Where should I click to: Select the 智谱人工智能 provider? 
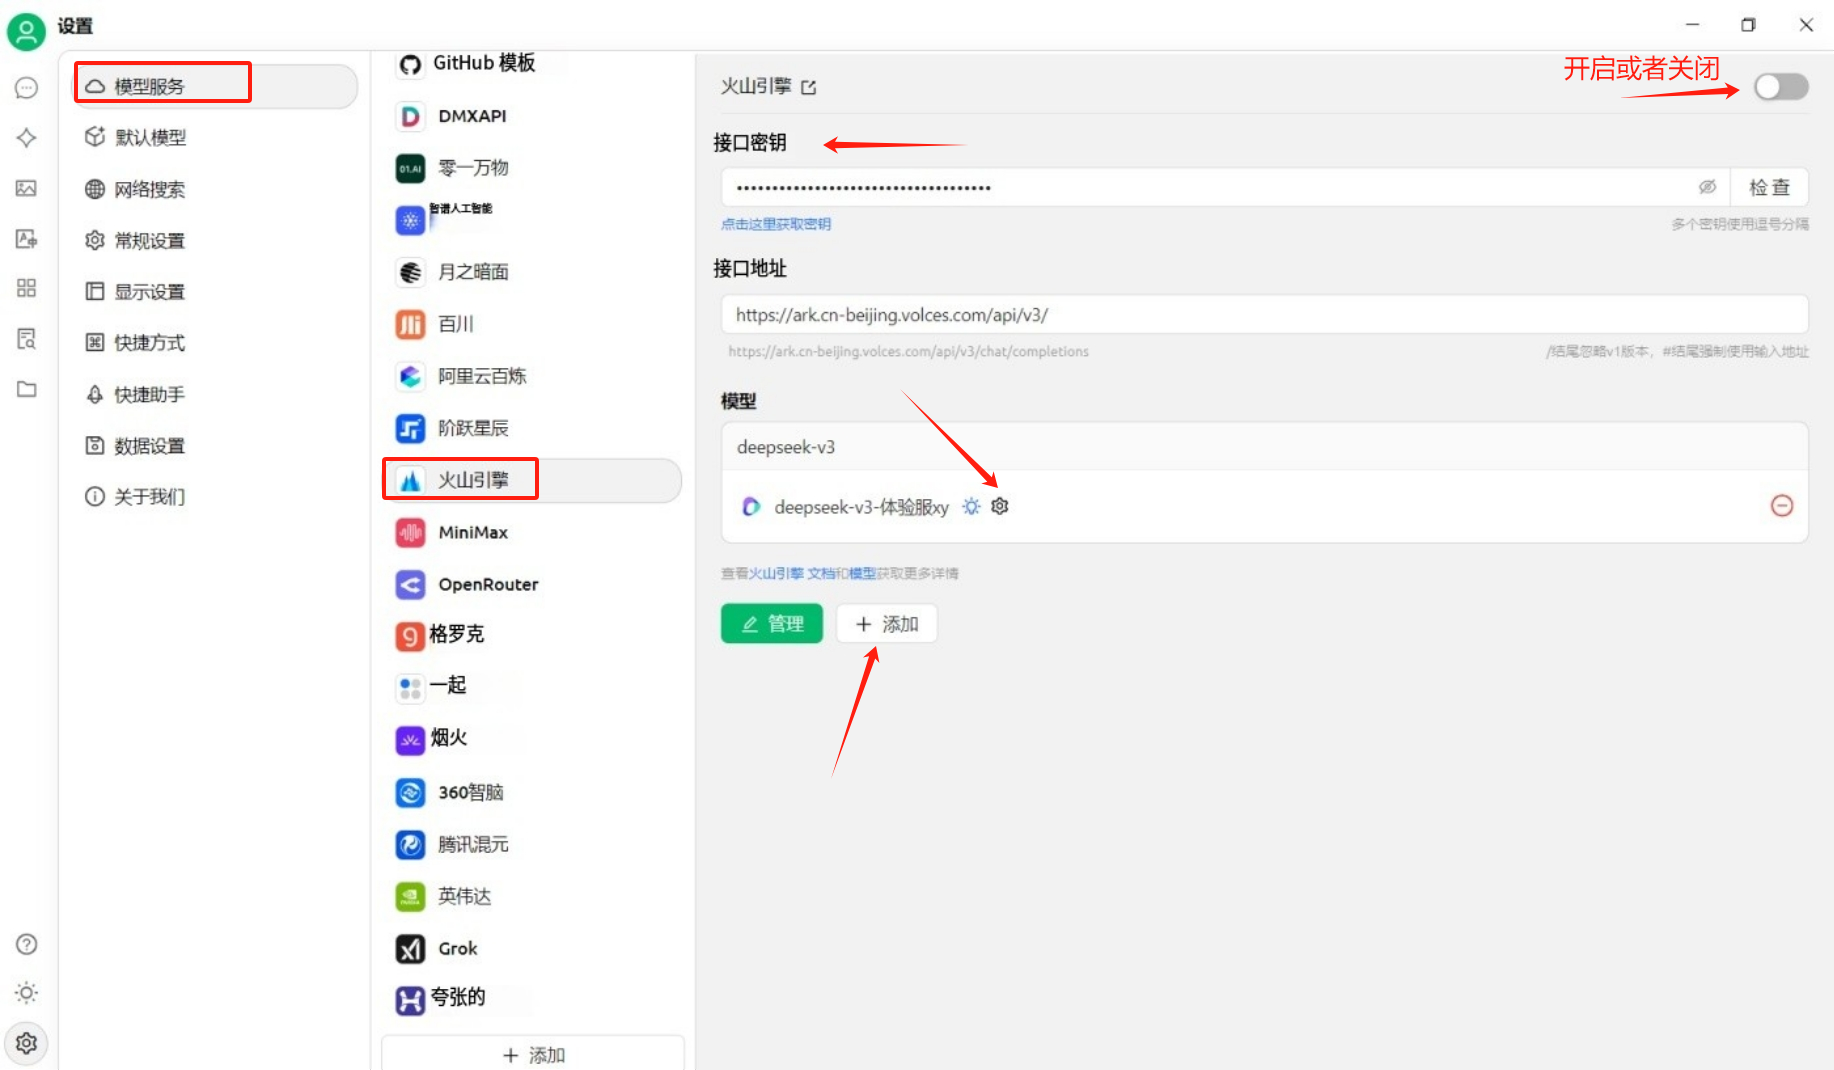click(532, 219)
